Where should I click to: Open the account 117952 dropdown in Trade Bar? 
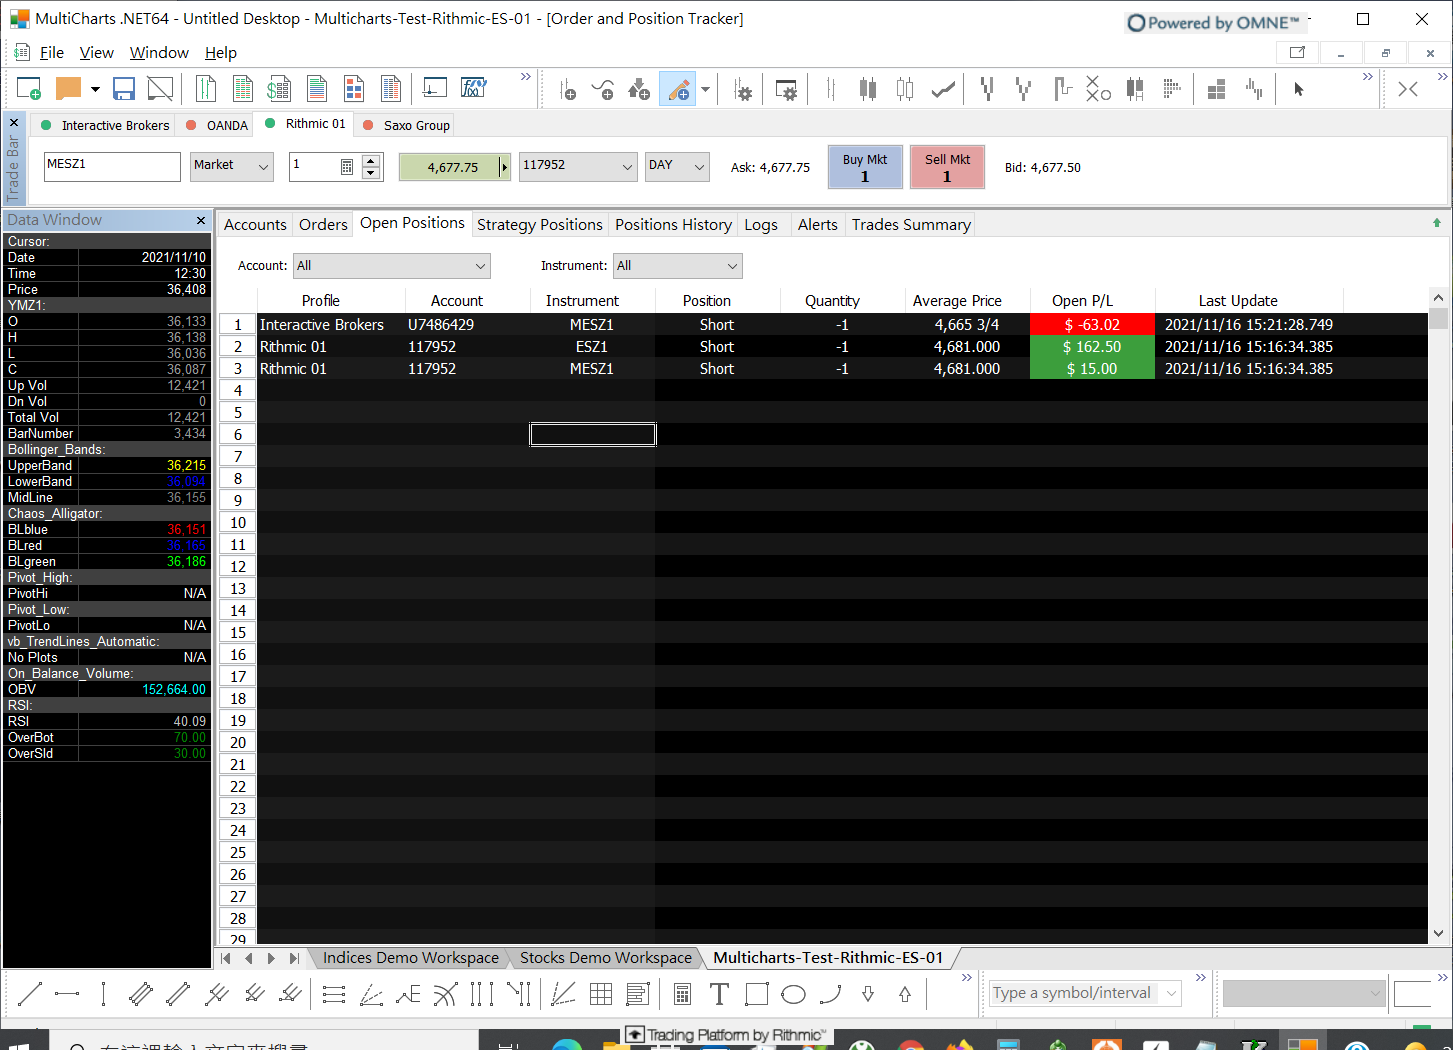pyautogui.click(x=627, y=167)
